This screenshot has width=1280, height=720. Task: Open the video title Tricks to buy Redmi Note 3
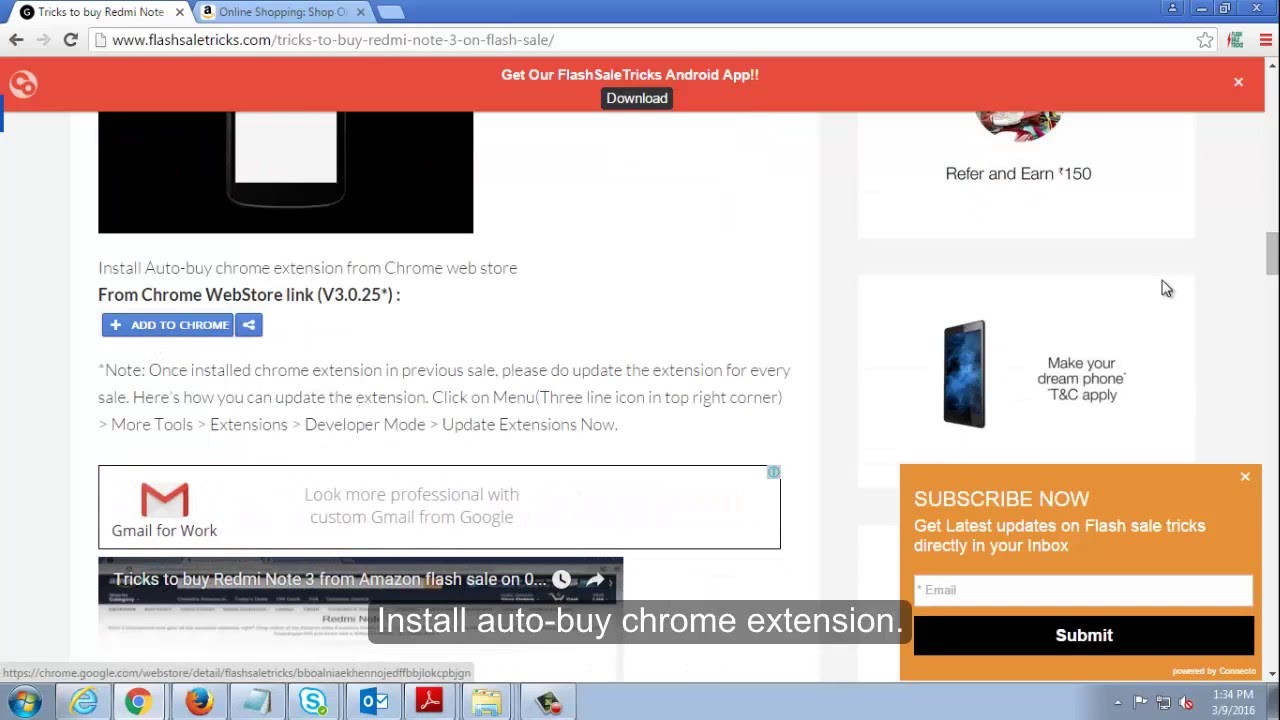[330, 579]
